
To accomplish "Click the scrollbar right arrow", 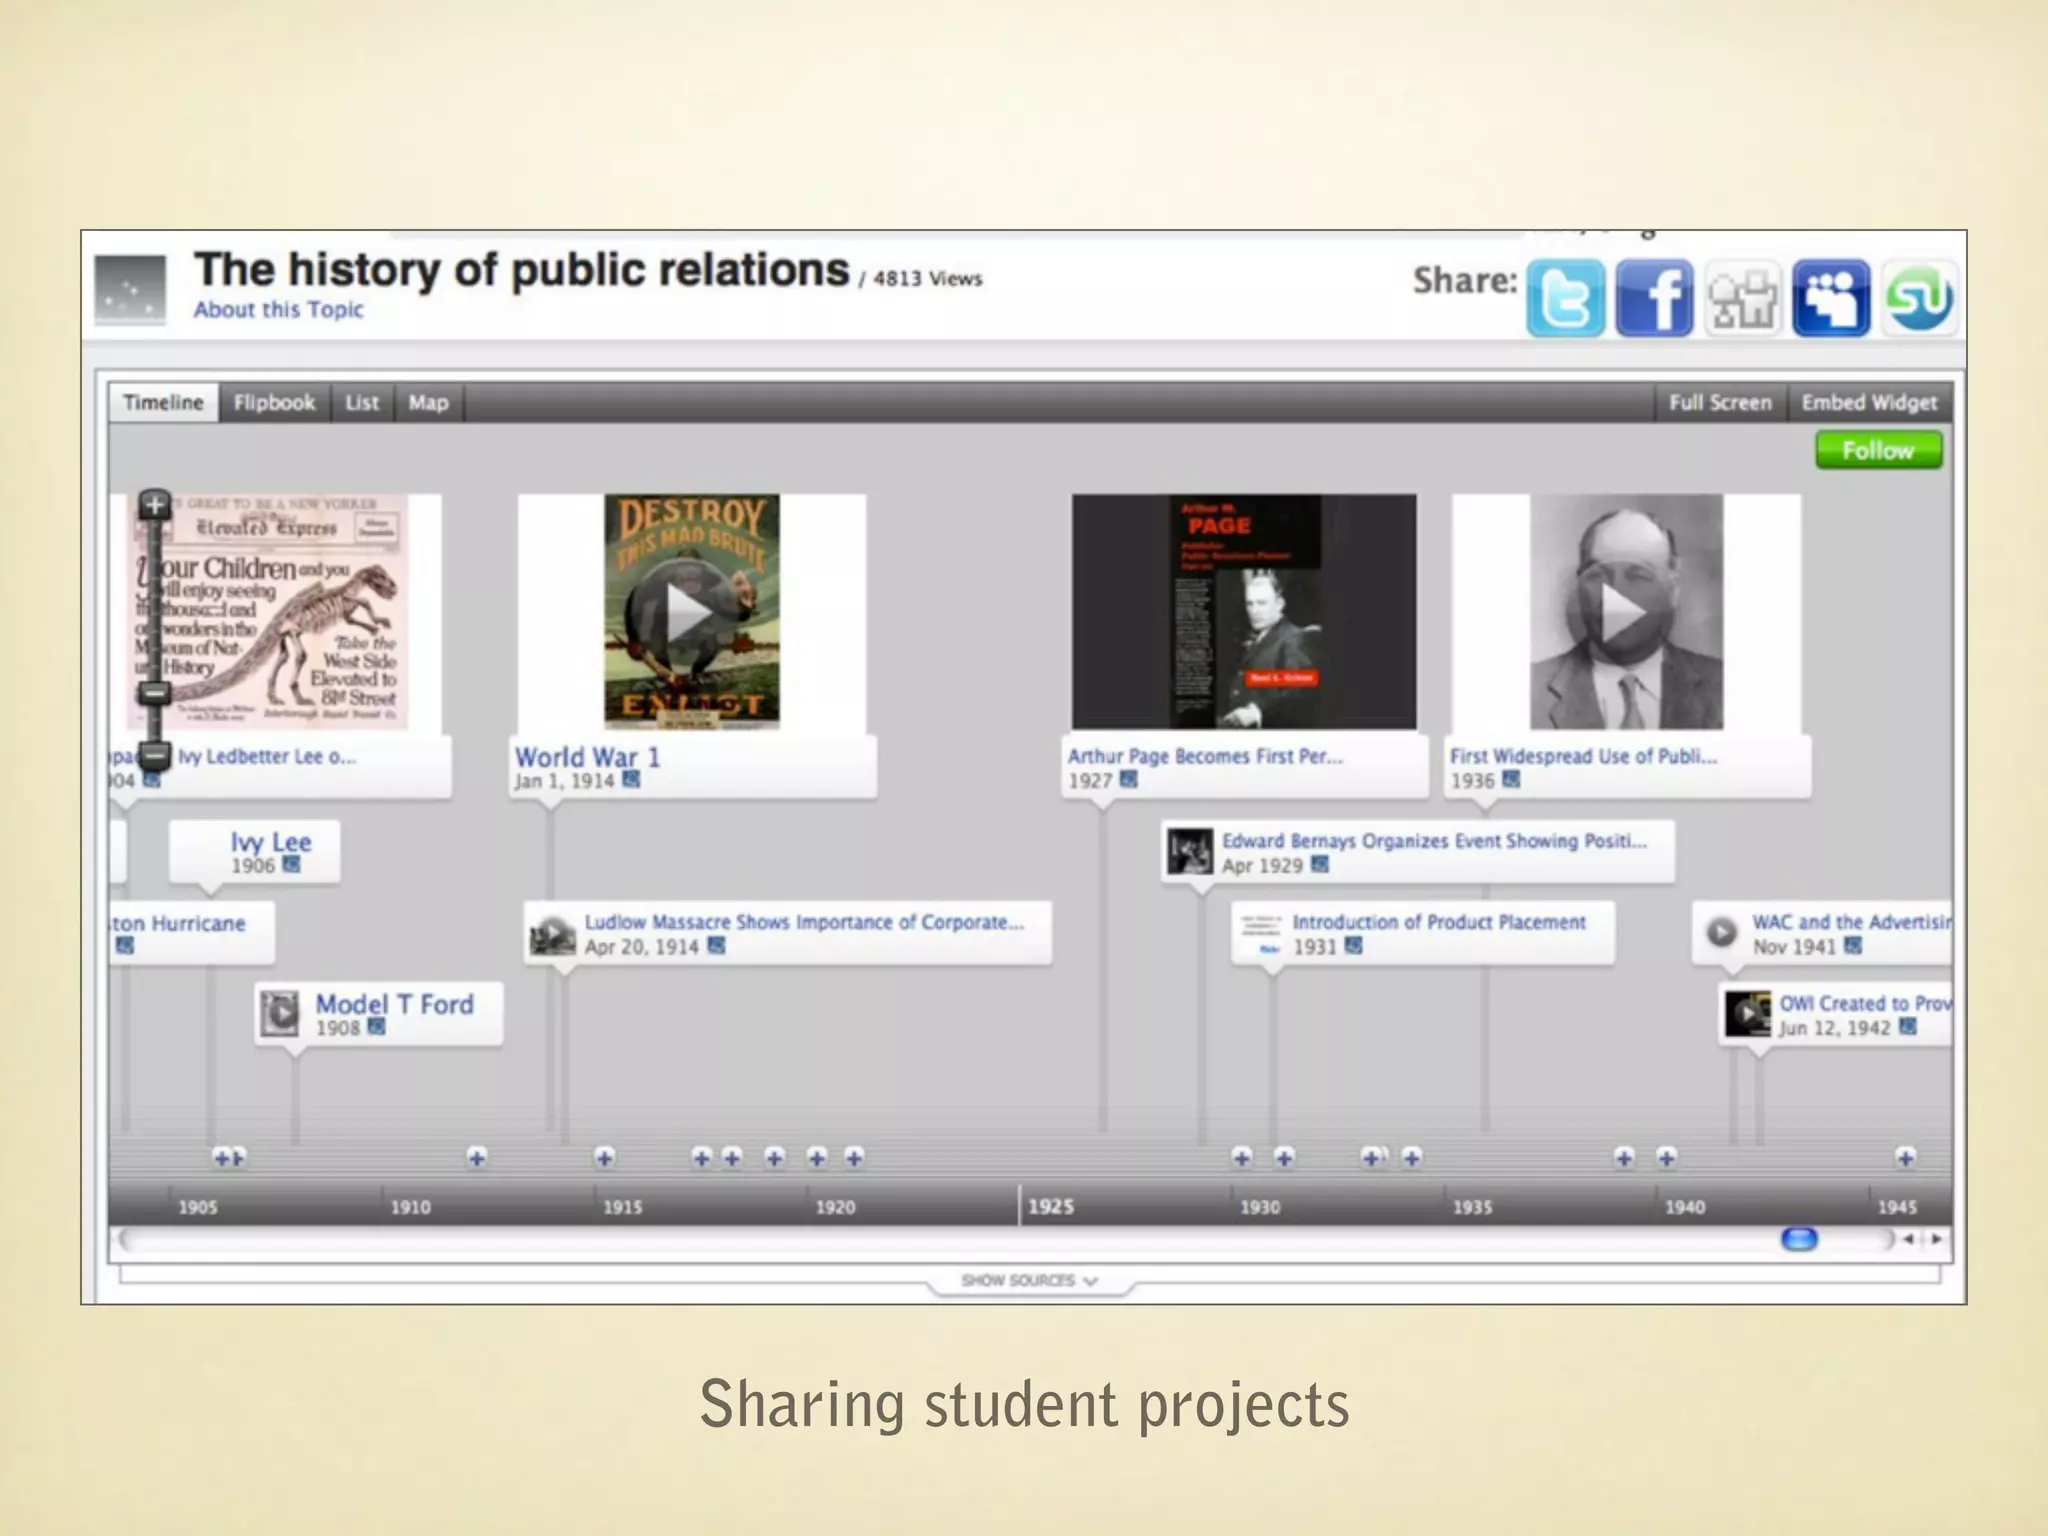I will 1936,1239.
